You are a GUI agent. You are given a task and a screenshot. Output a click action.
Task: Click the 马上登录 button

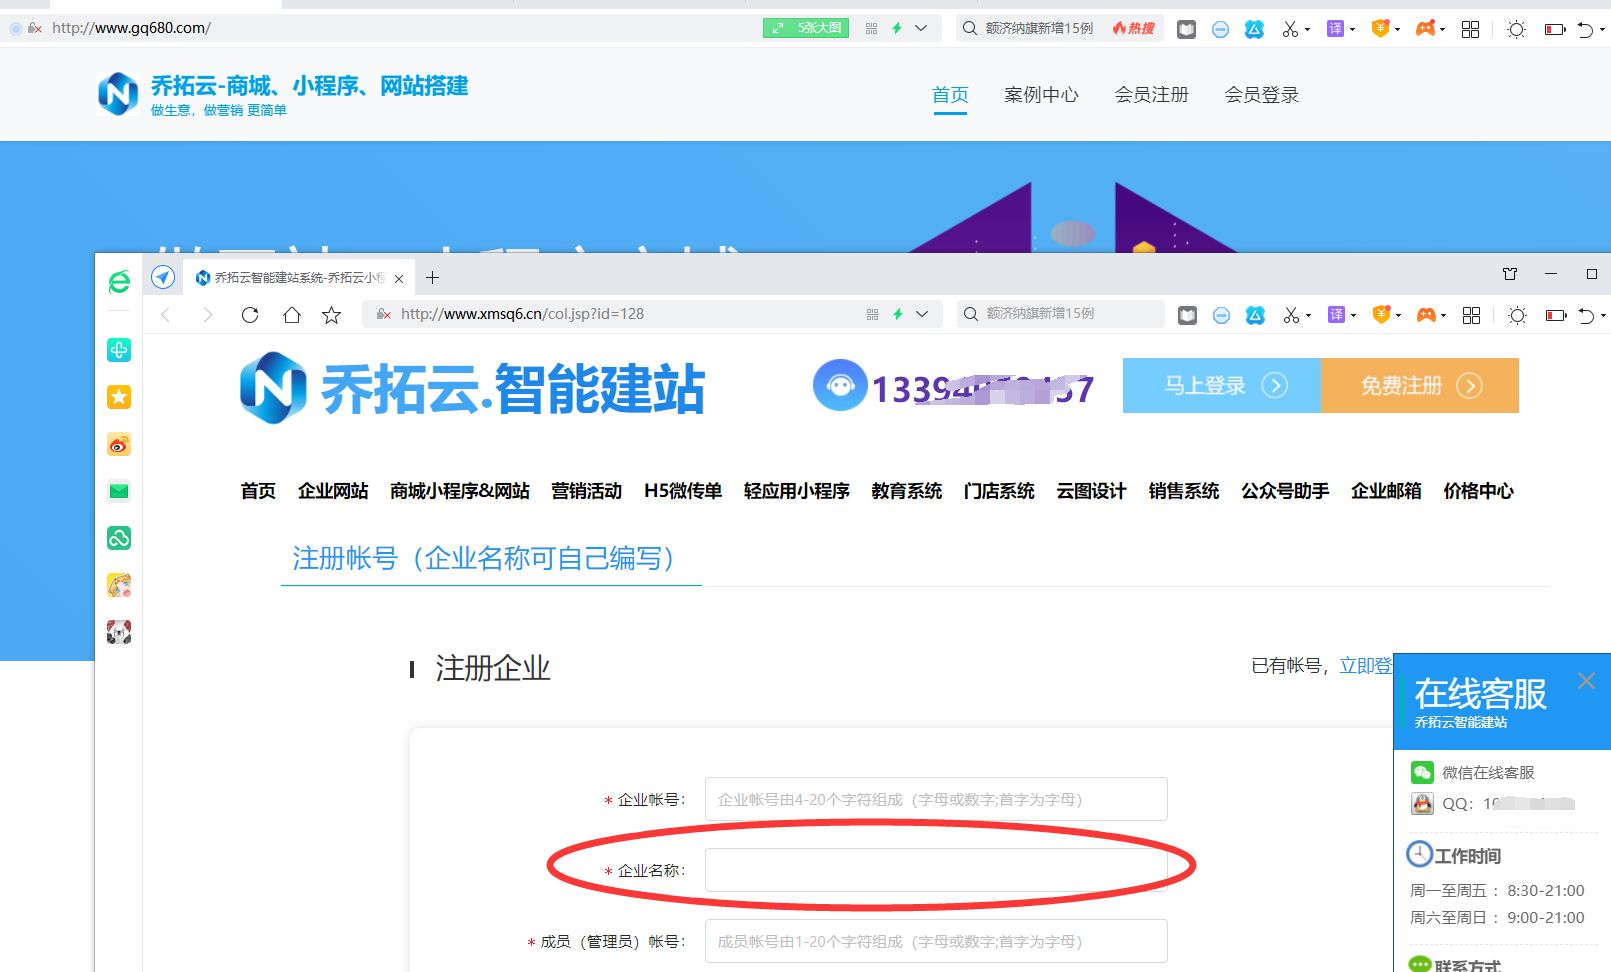point(1222,385)
